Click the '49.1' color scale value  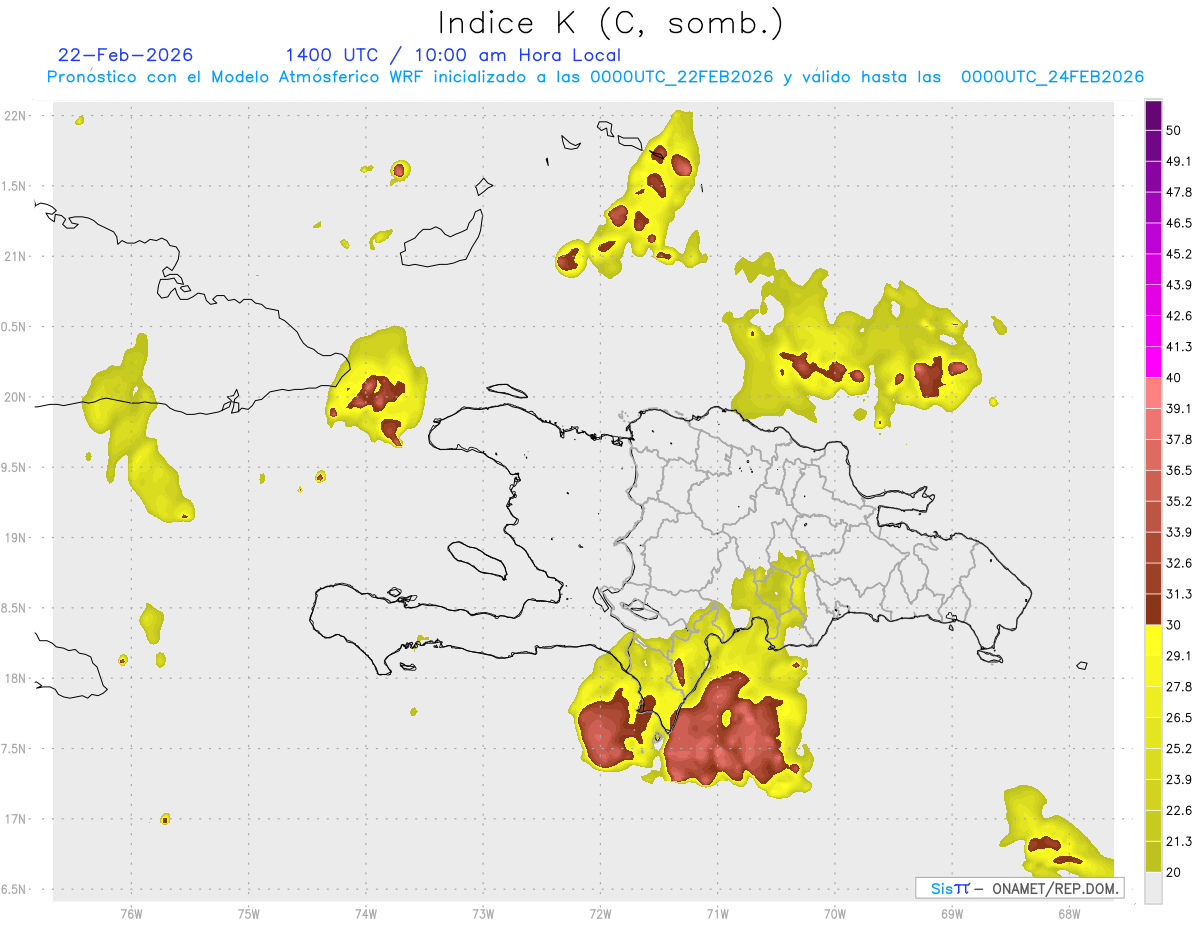point(1179,161)
